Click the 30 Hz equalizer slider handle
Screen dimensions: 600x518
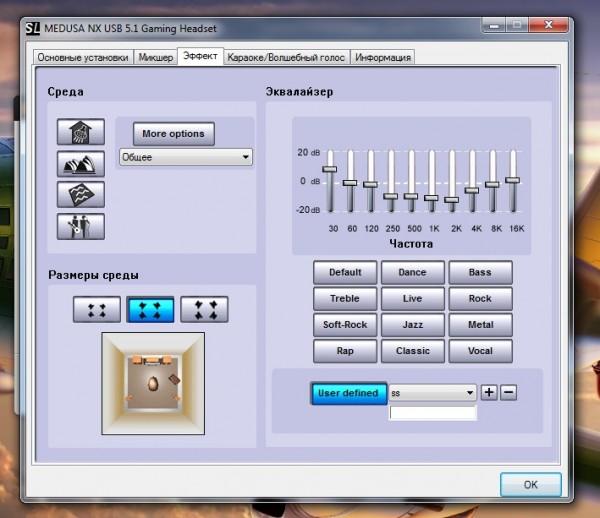coord(330,169)
